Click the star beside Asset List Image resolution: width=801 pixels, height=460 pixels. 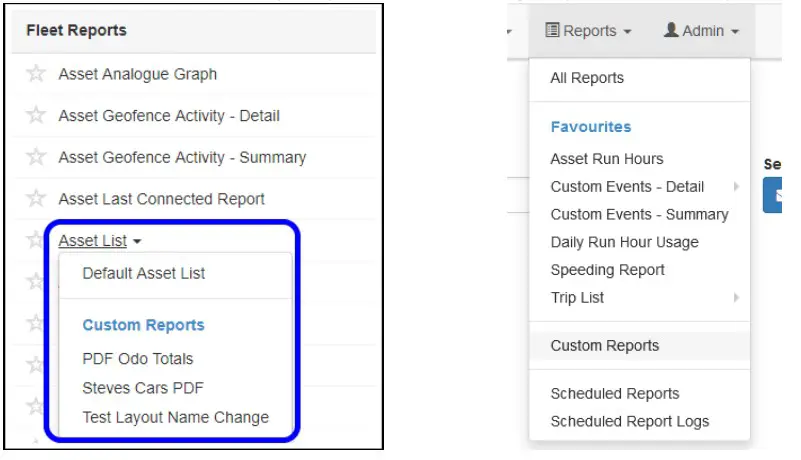[x=36, y=240]
